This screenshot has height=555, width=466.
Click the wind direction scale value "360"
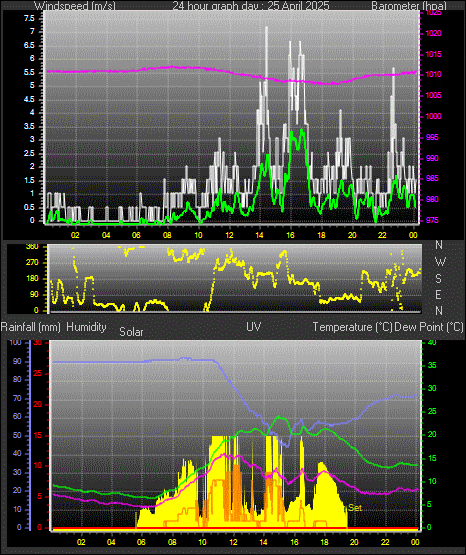[x=32, y=247]
